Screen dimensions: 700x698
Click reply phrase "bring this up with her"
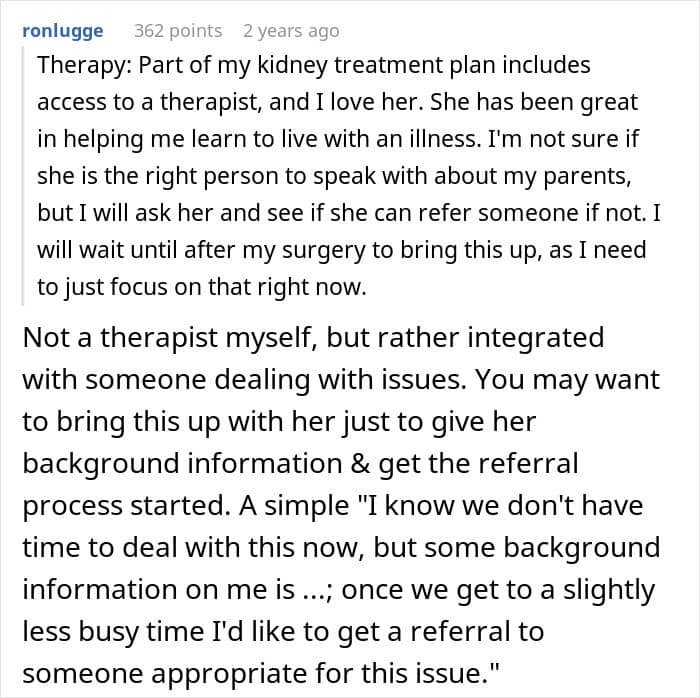click(211, 422)
